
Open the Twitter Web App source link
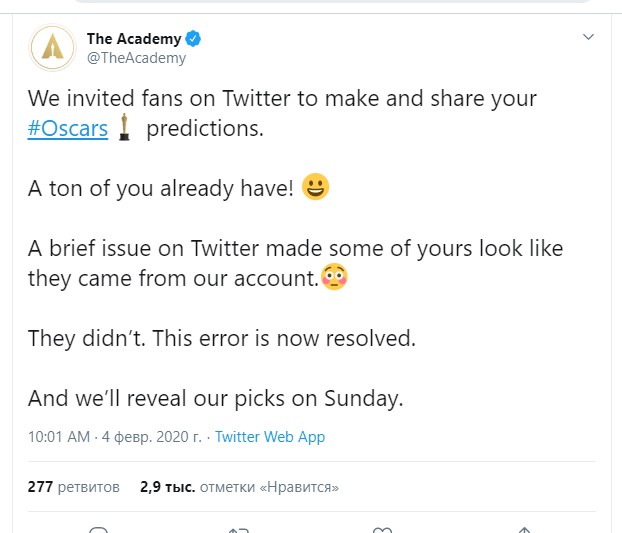[x=269, y=437]
